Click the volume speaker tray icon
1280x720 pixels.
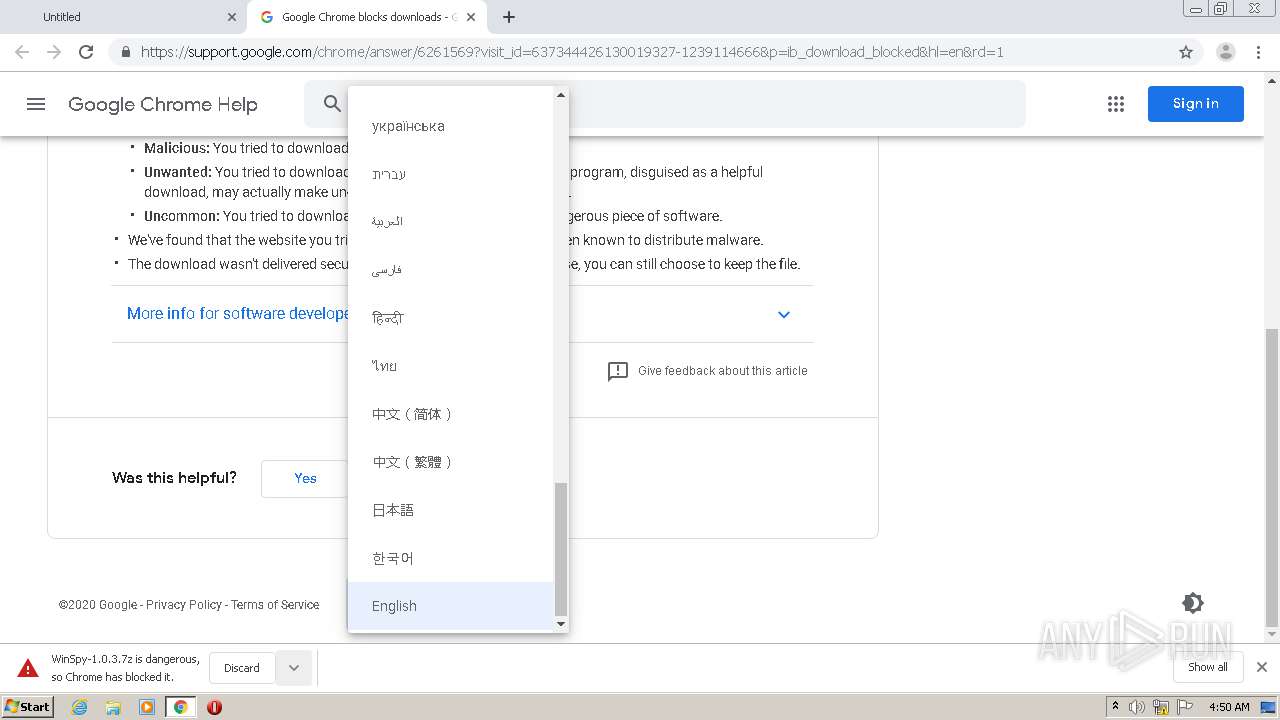pyautogui.click(x=1137, y=707)
